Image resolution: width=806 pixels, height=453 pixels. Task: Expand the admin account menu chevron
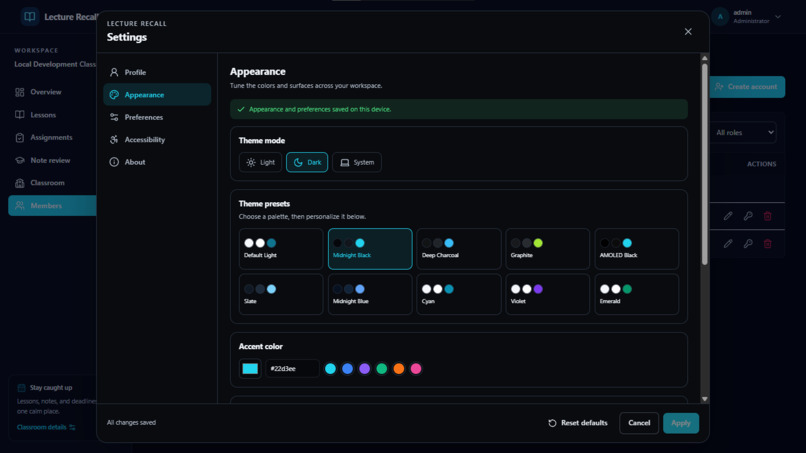tap(778, 16)
